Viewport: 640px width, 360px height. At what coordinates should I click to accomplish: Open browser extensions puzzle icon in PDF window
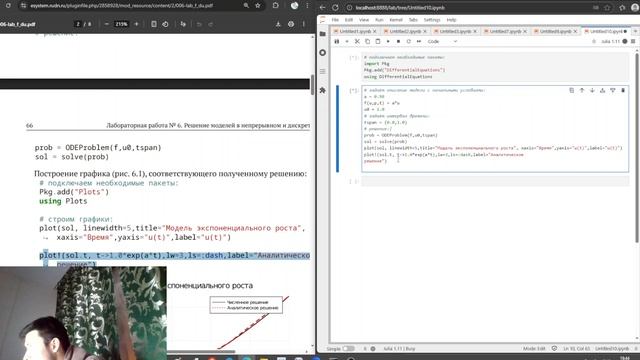[x=276, y=6]
